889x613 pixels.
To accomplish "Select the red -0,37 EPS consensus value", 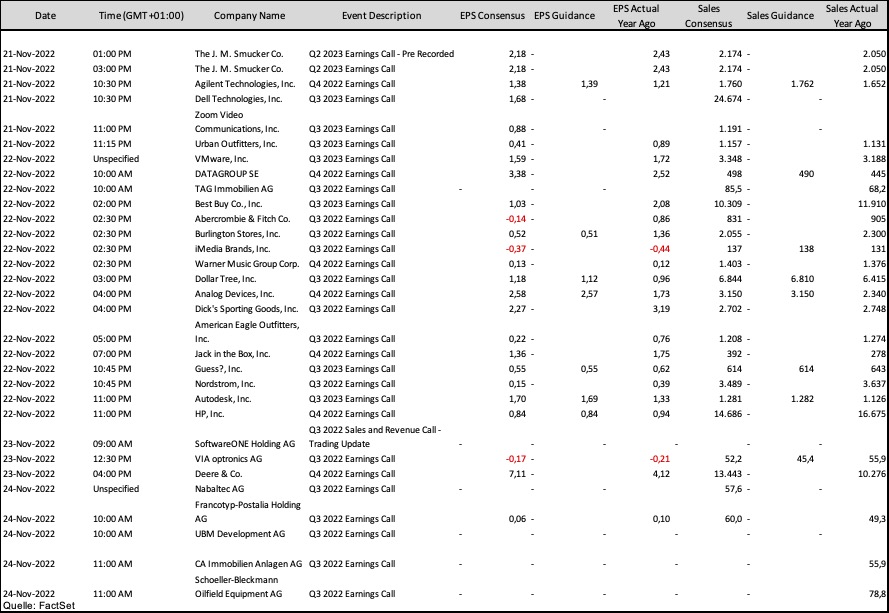I will [x=516, y=249].
